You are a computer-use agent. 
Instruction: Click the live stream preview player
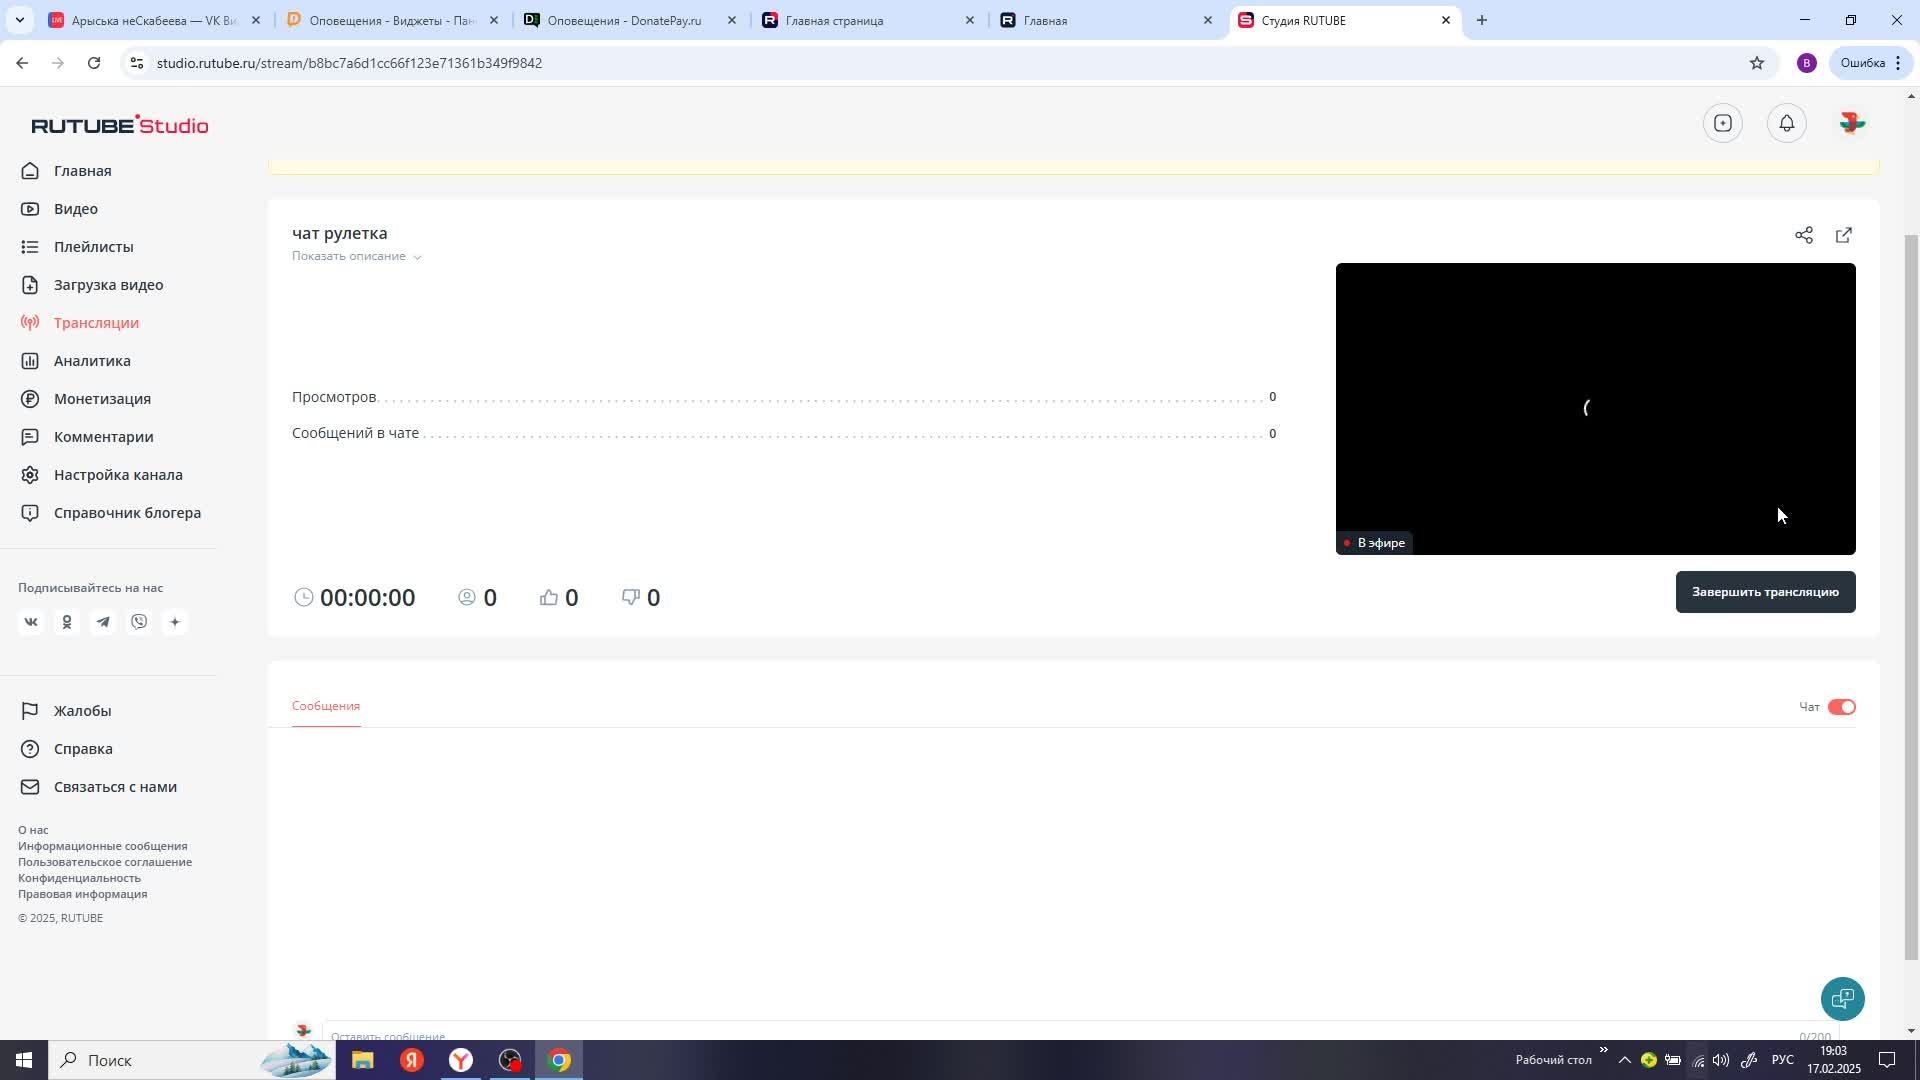pos(1595,408)
